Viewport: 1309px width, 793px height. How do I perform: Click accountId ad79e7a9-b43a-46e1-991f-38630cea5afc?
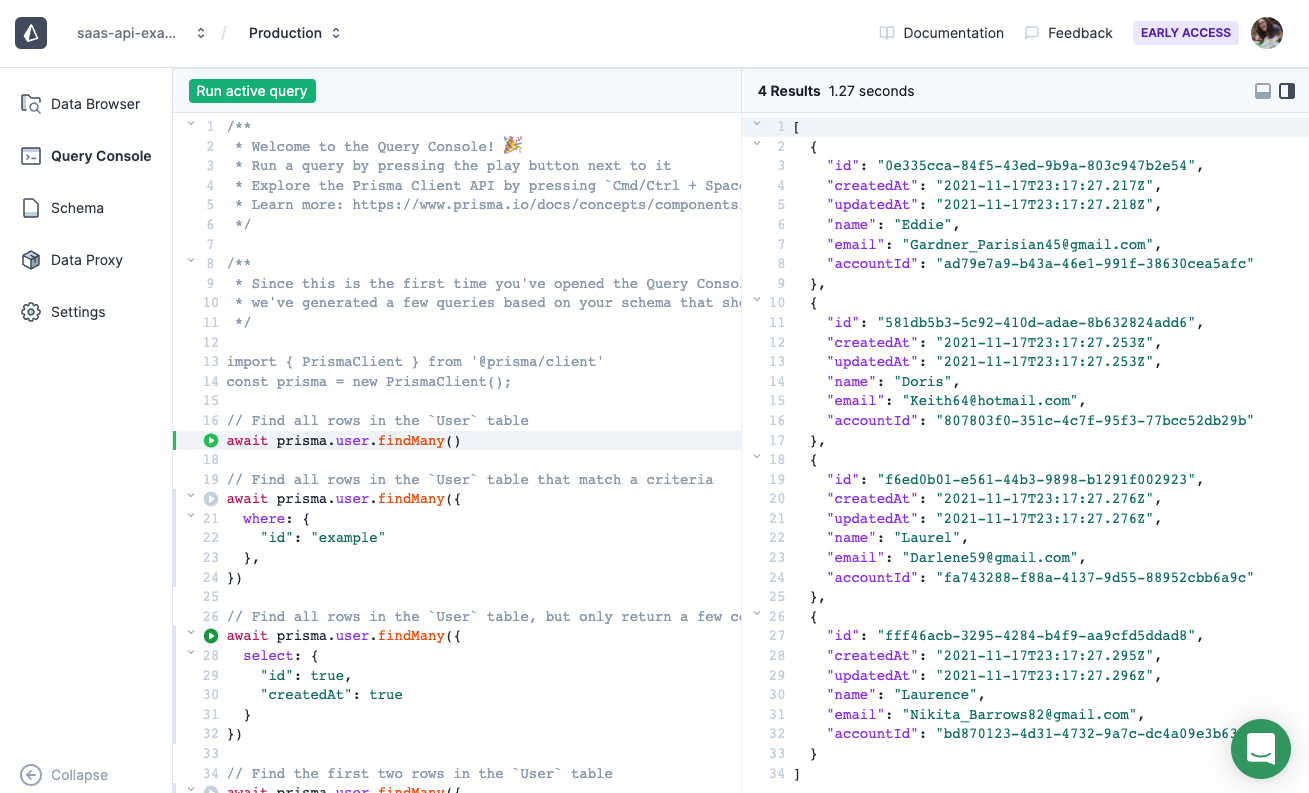1094,264
